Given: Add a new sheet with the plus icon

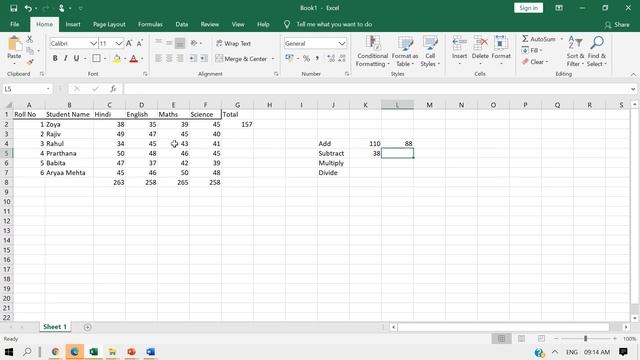Looking at the screenshot, I should 87,327.
